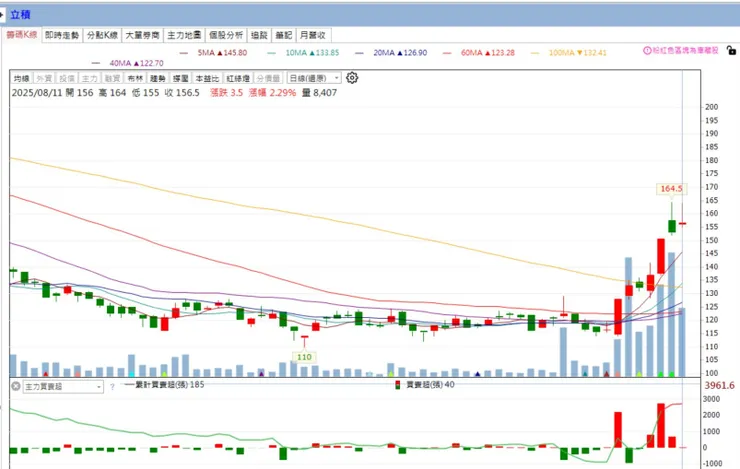Image resolution: width=740 pixels, height=469 pixels.
Task: Toggle the 布林 Bollinger band overlay
Action: click(x=135, y=78)
